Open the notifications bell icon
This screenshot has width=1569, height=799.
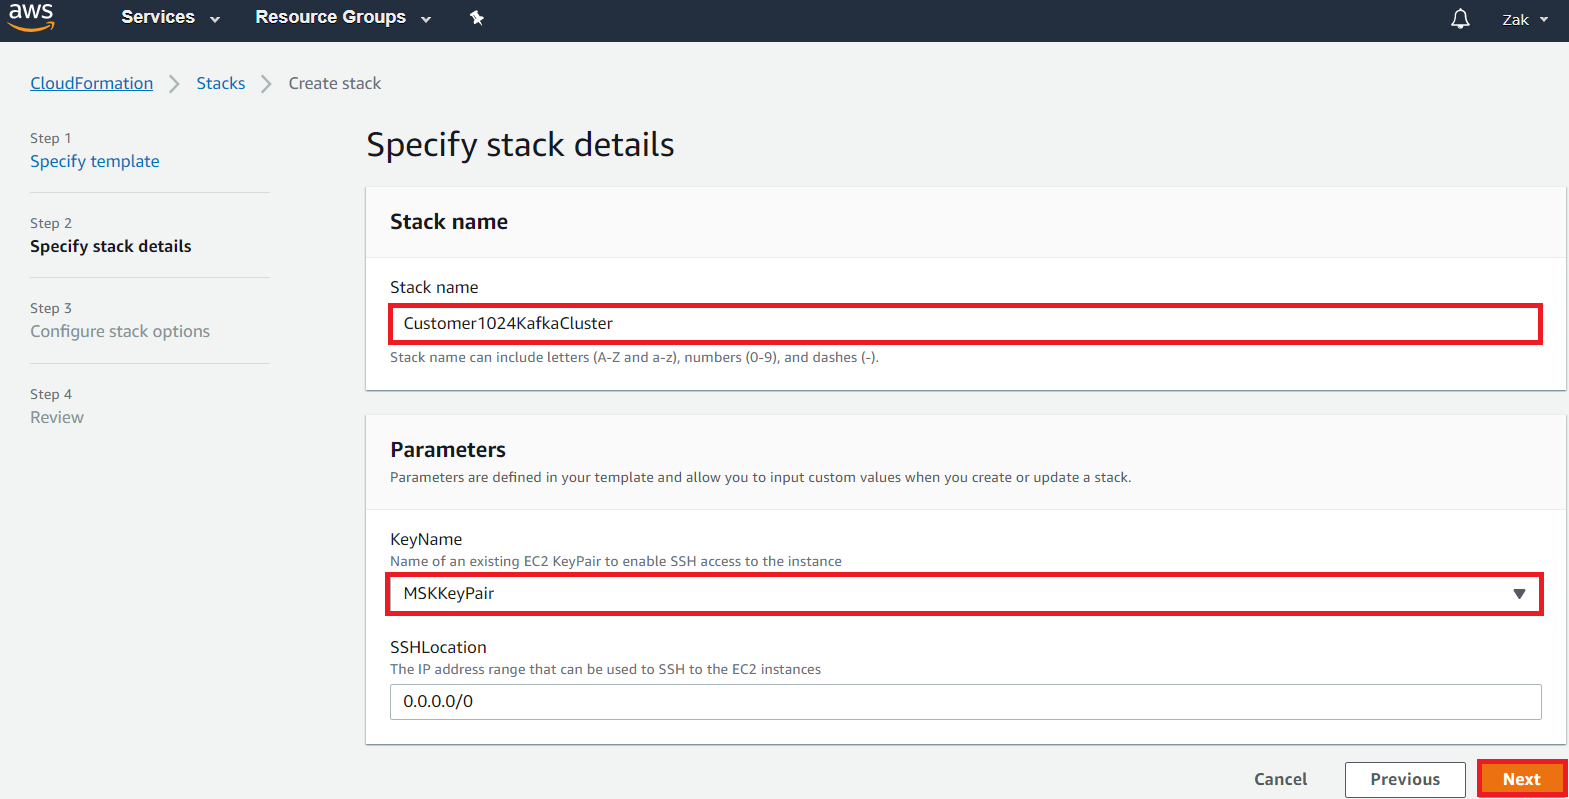(x=1460, y=19)
